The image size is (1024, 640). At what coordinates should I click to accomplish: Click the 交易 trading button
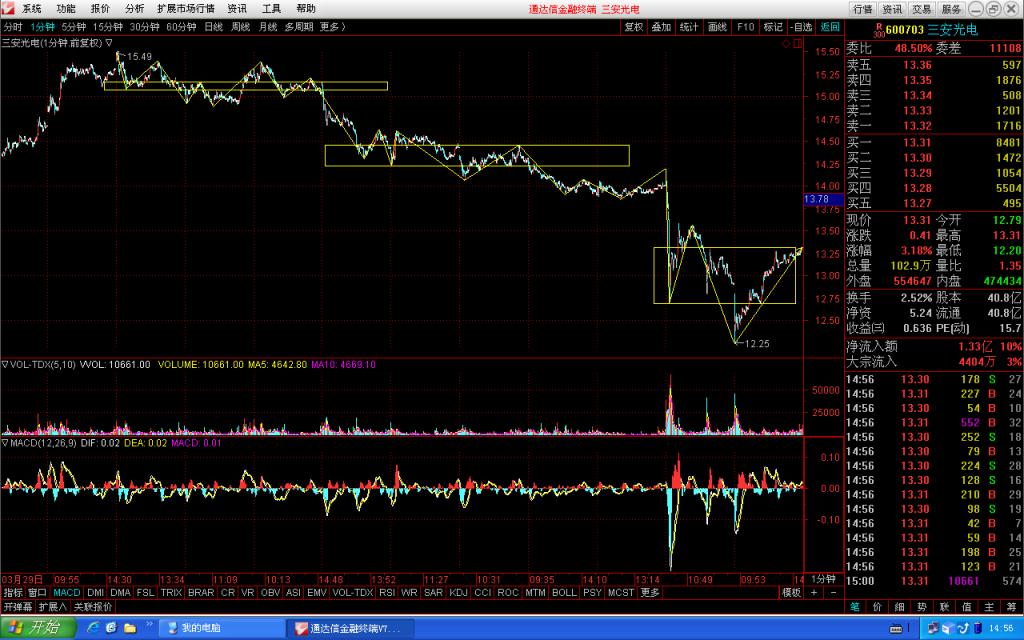point(921,9)
